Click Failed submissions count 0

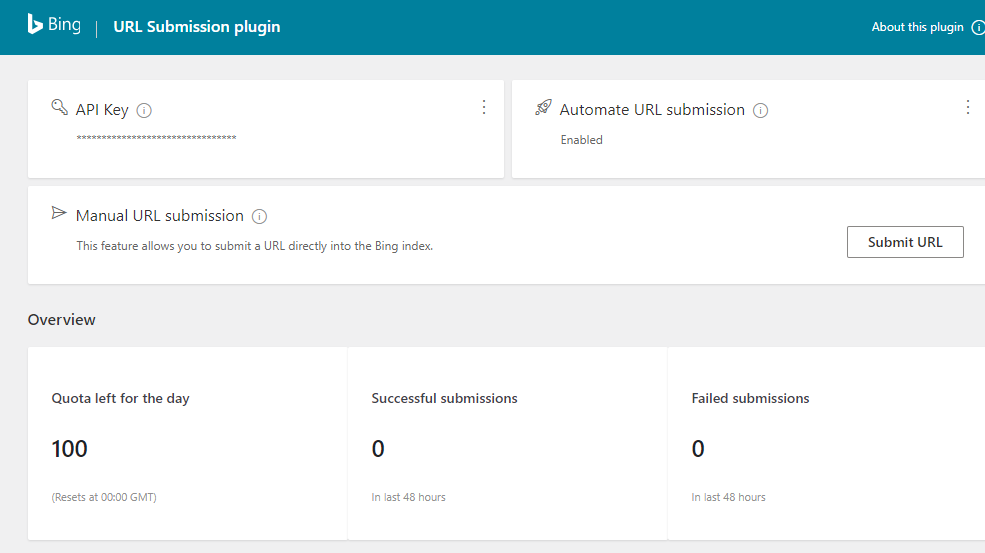(x=698, y=449)
